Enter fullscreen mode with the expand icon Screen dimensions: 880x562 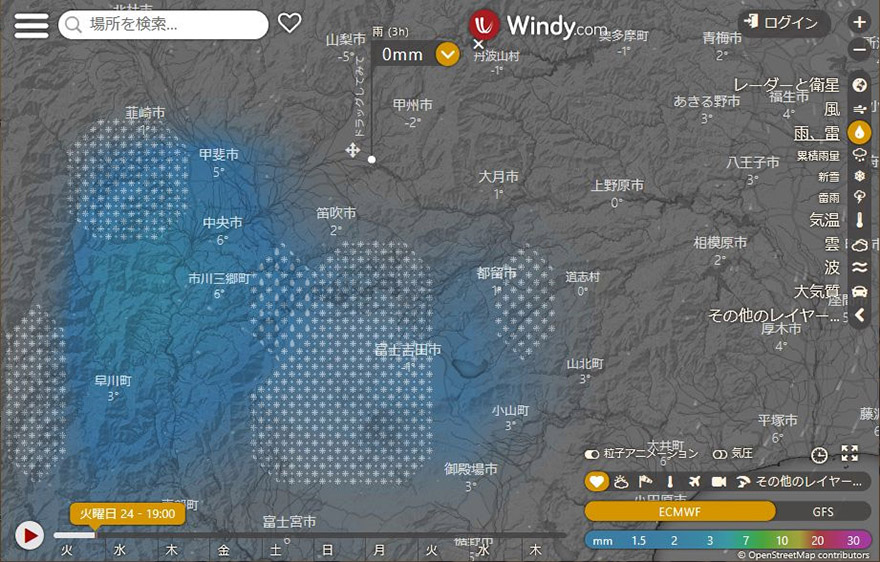[850, 454]
